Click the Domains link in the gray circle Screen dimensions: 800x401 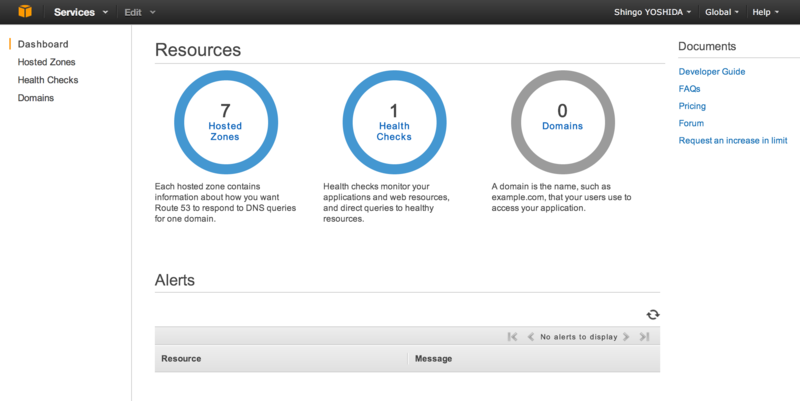click(x=562, y=126)
